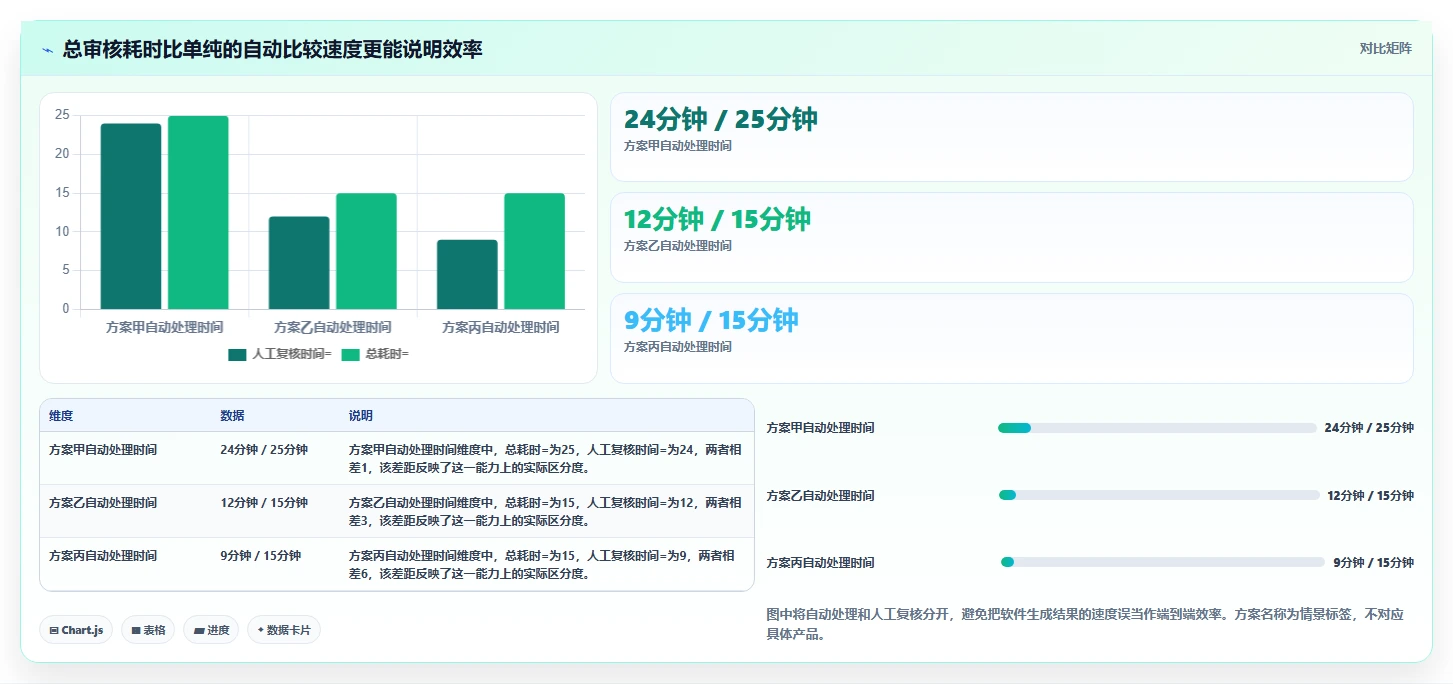Click the chart x-axis label 方案丙自动处理时间
The width and height of the screenshot is (1453, 684).
click(x=501, y=328)
